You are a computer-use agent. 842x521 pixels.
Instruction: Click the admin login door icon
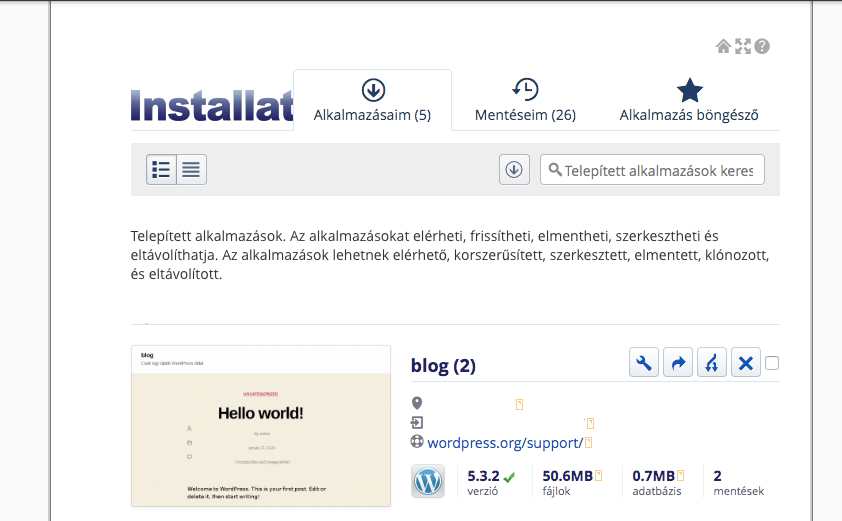[417, 423]
